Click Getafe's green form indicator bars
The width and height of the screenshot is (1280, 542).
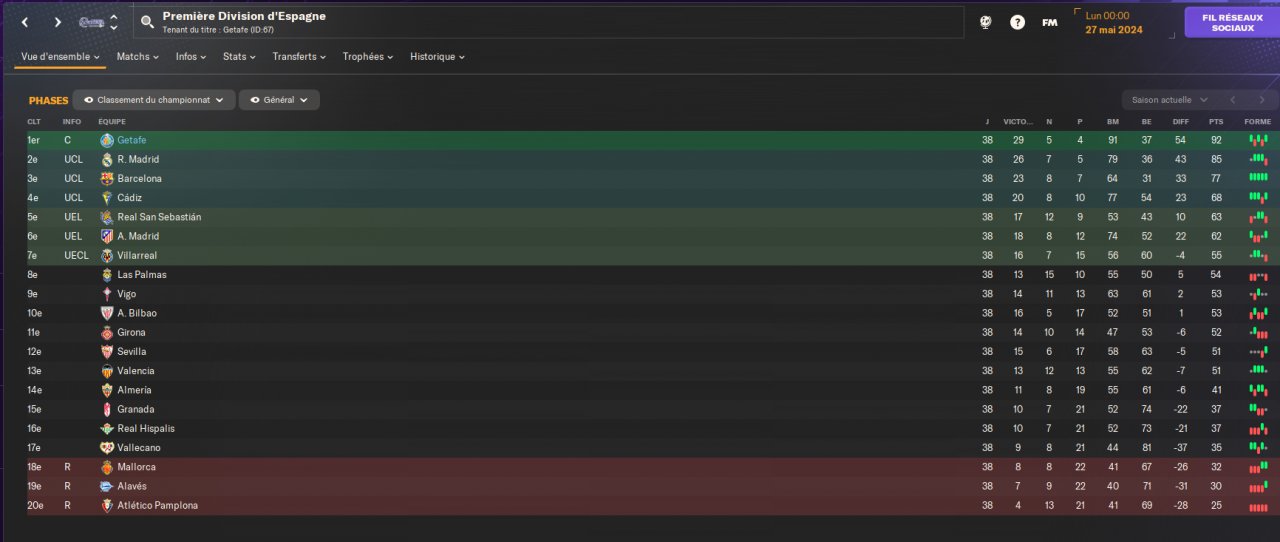point(1258,141)
